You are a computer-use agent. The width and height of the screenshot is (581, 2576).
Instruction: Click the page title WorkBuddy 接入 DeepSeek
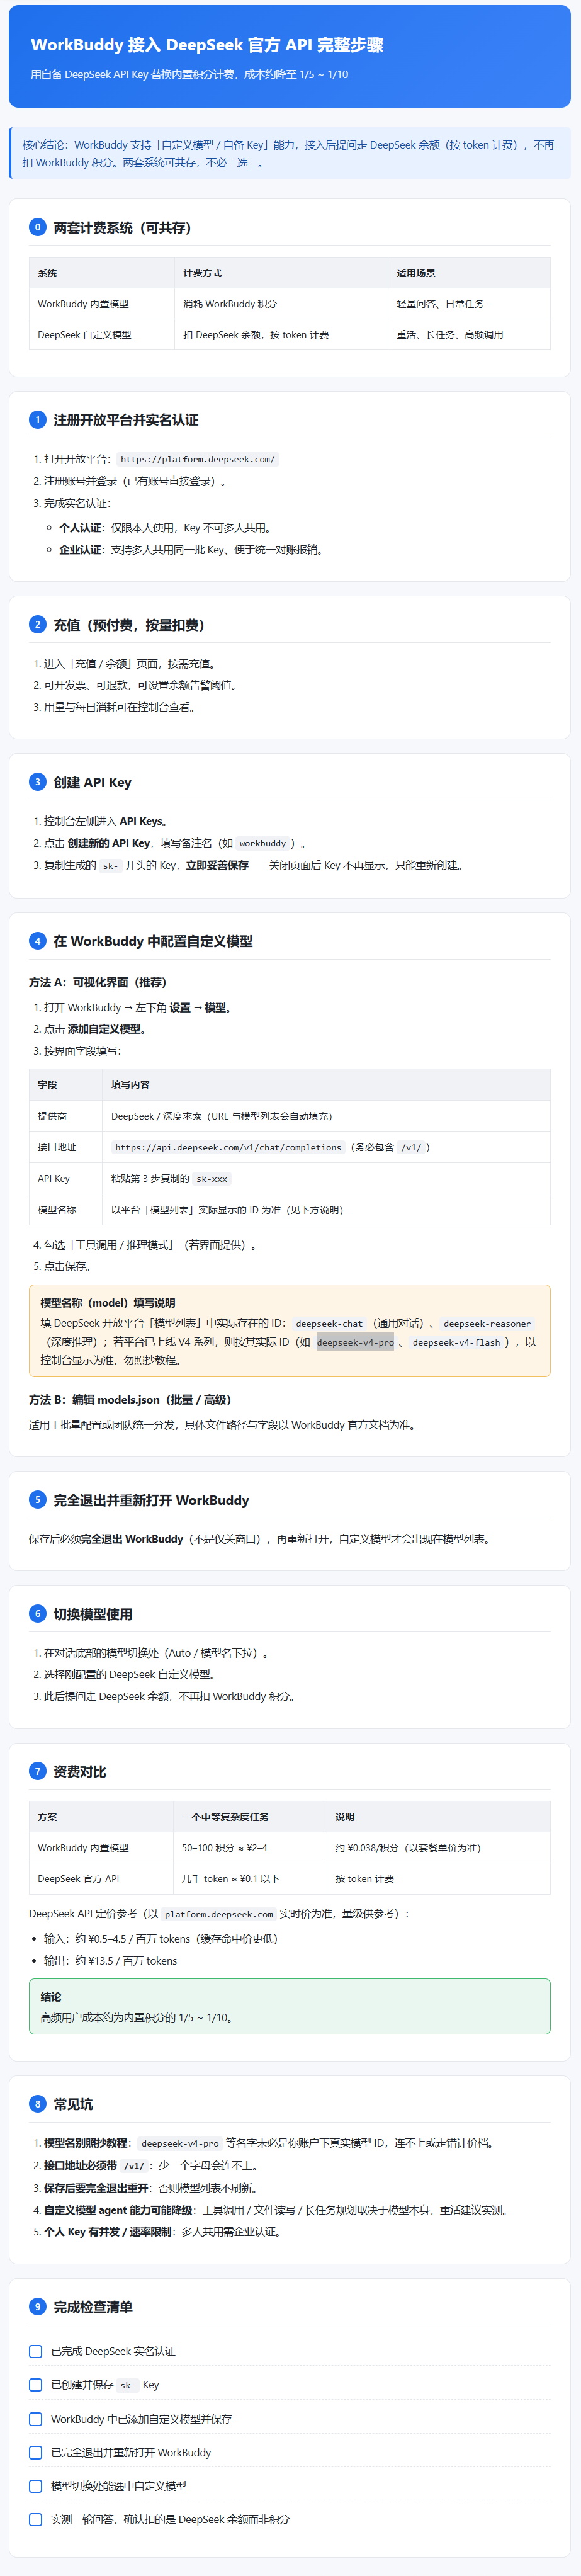pyautogui.click(x=207, y=45)
